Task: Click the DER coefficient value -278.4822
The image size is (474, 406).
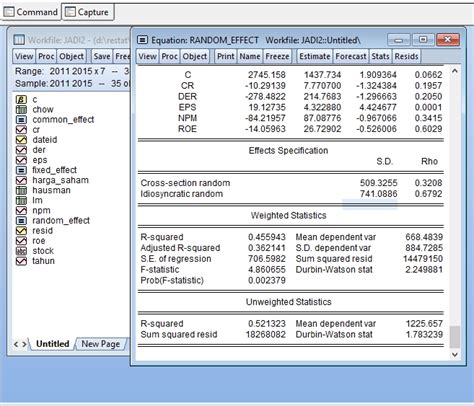Action: point(265,97)
